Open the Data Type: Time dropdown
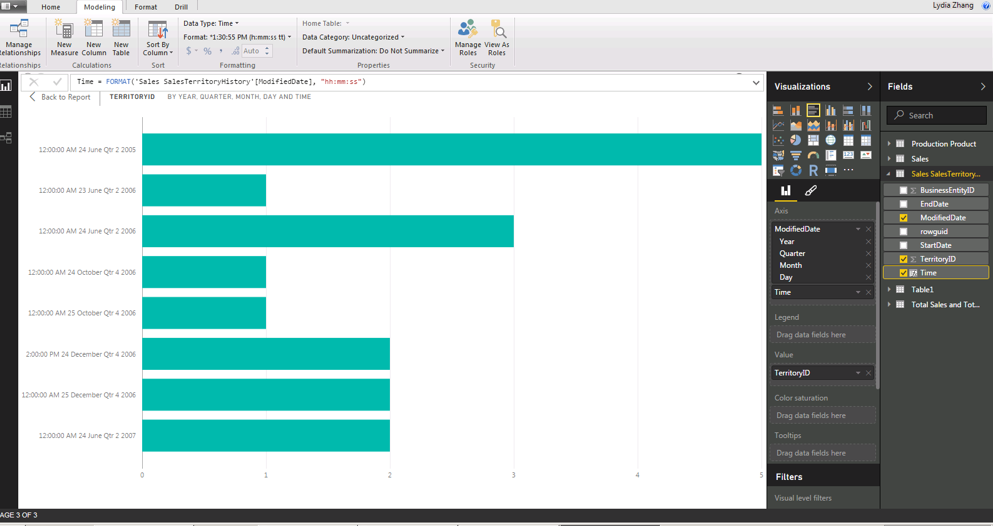This screenshot has width=997, height=526. 211,24
